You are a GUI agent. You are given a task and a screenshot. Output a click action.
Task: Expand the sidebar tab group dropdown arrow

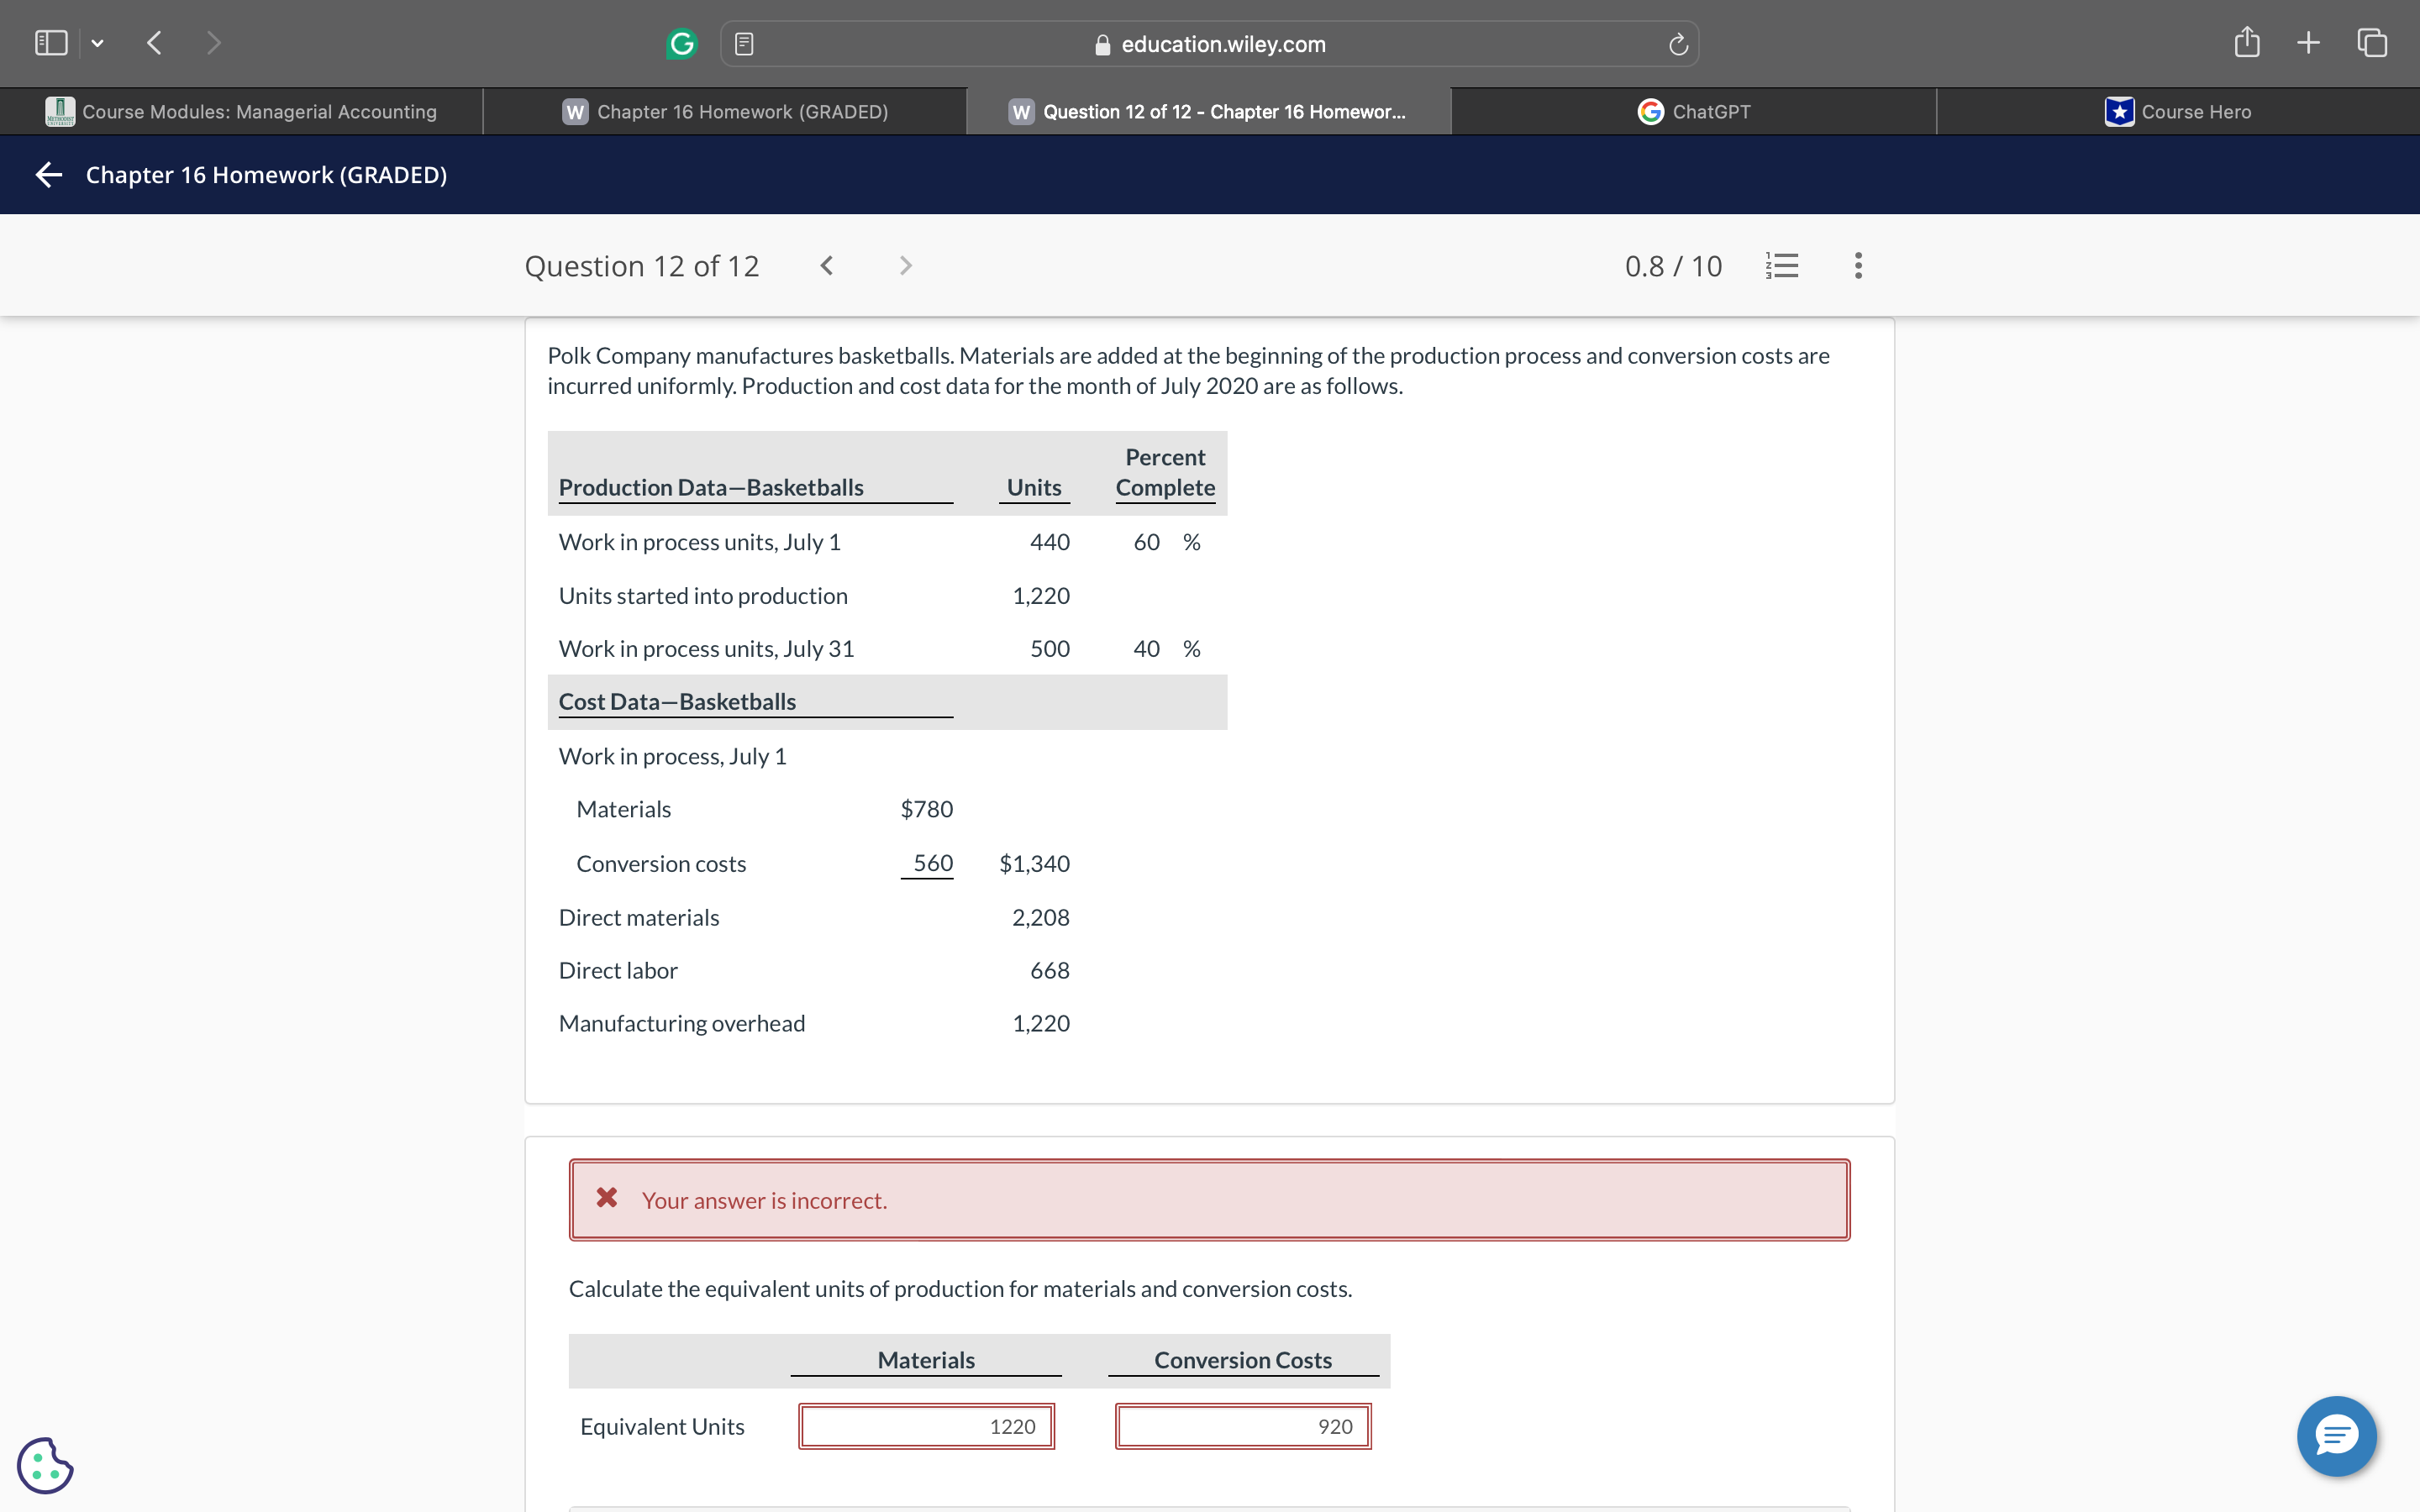tap(97, 43)
